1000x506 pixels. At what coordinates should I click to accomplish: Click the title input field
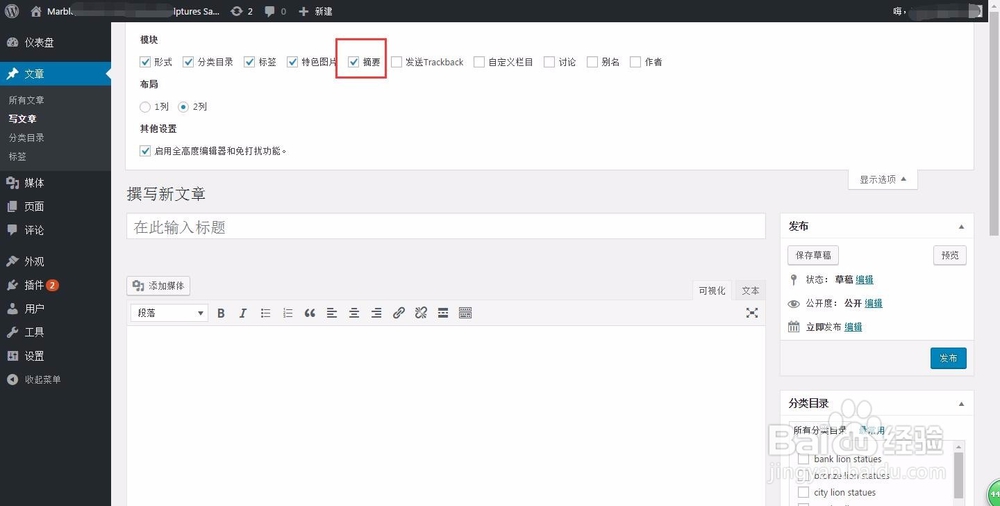(446, 227)
